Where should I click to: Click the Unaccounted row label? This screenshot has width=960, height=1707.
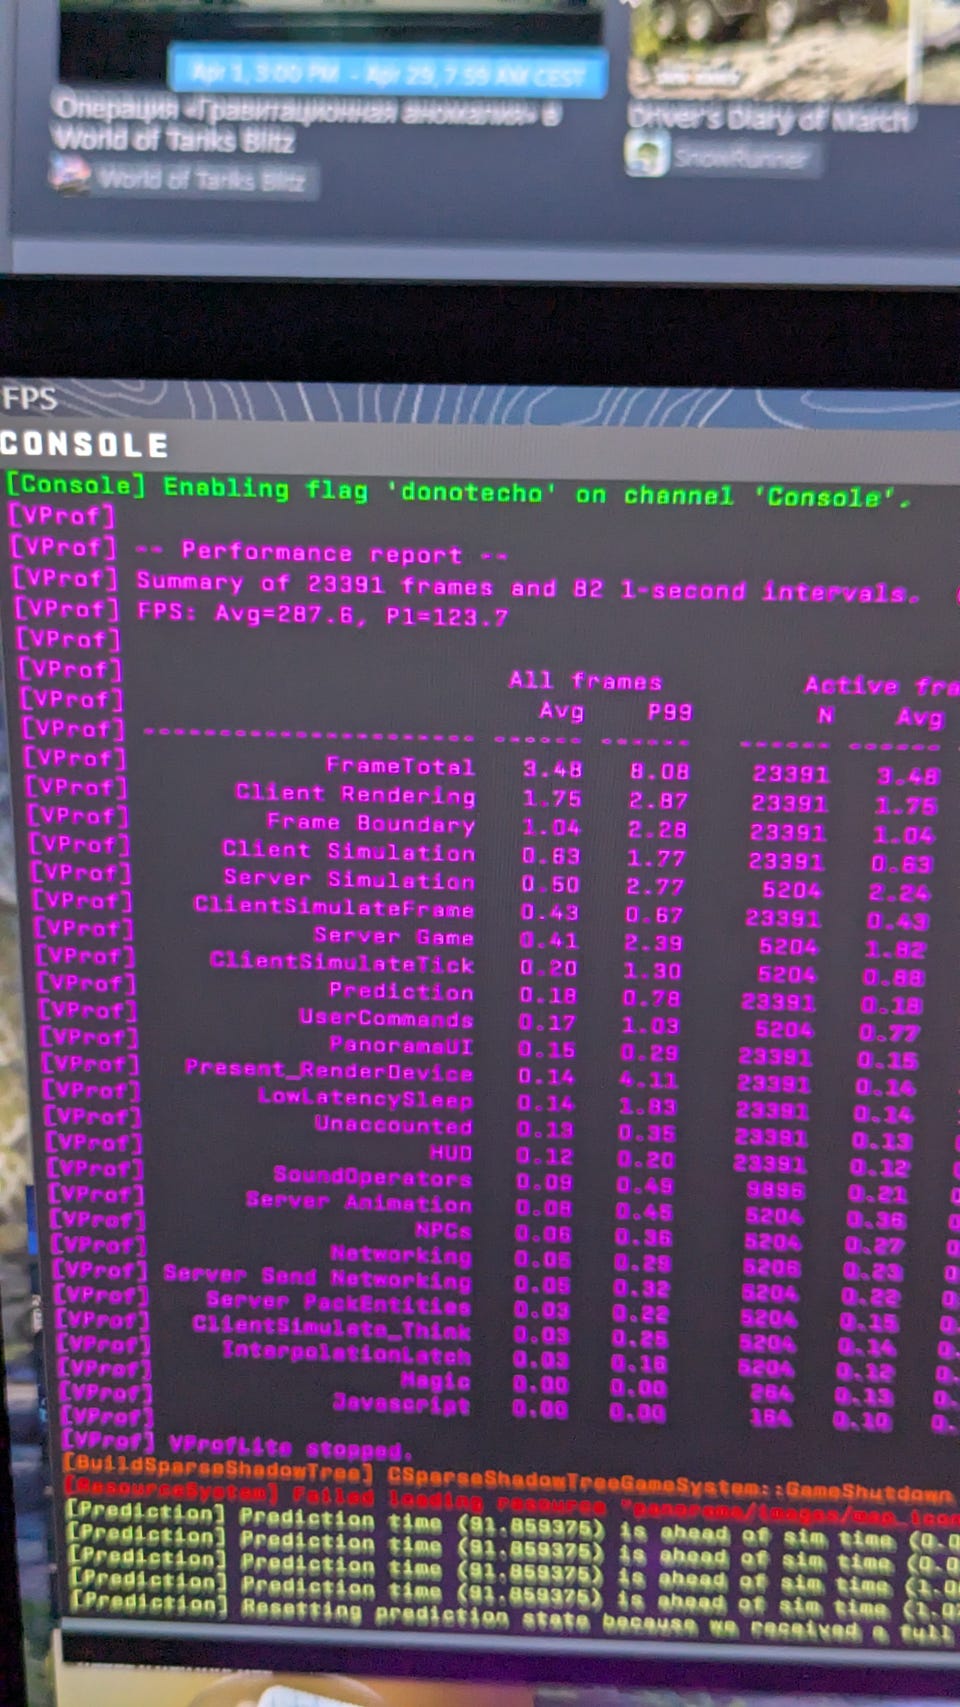pos(393,1125)
